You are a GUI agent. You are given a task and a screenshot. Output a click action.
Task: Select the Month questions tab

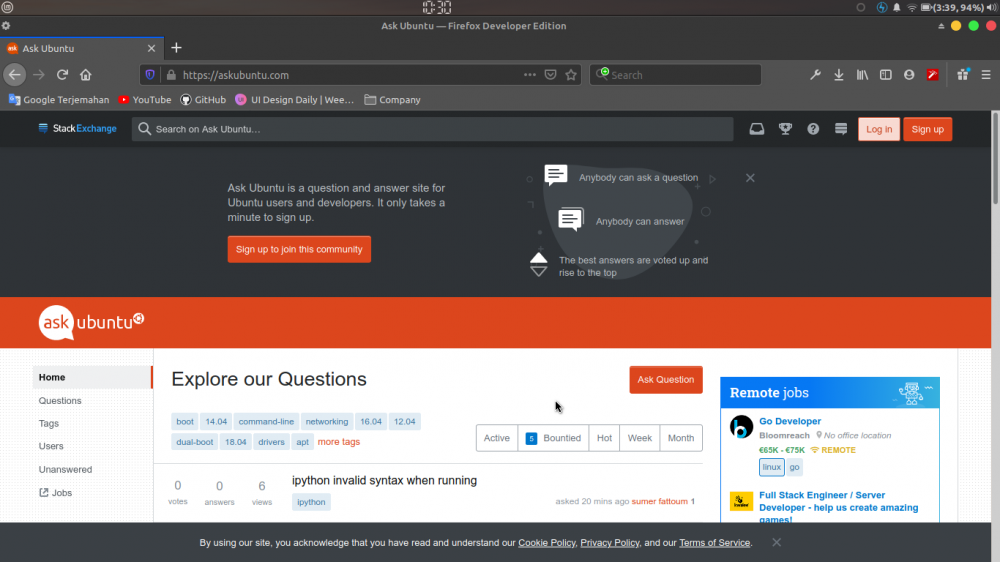pos(680,438)
